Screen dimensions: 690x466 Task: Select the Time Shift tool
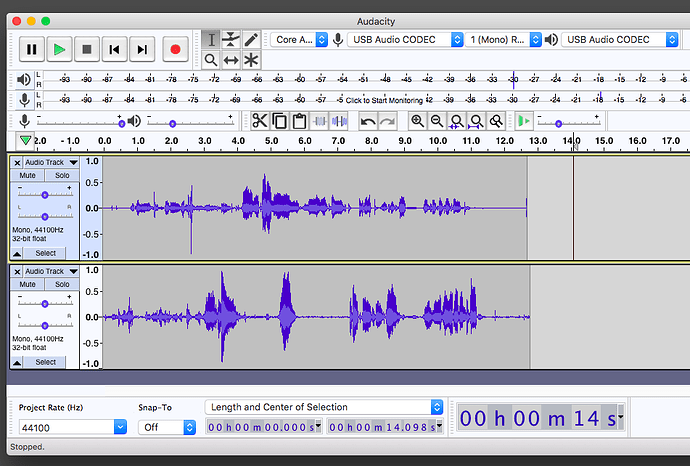231,60
